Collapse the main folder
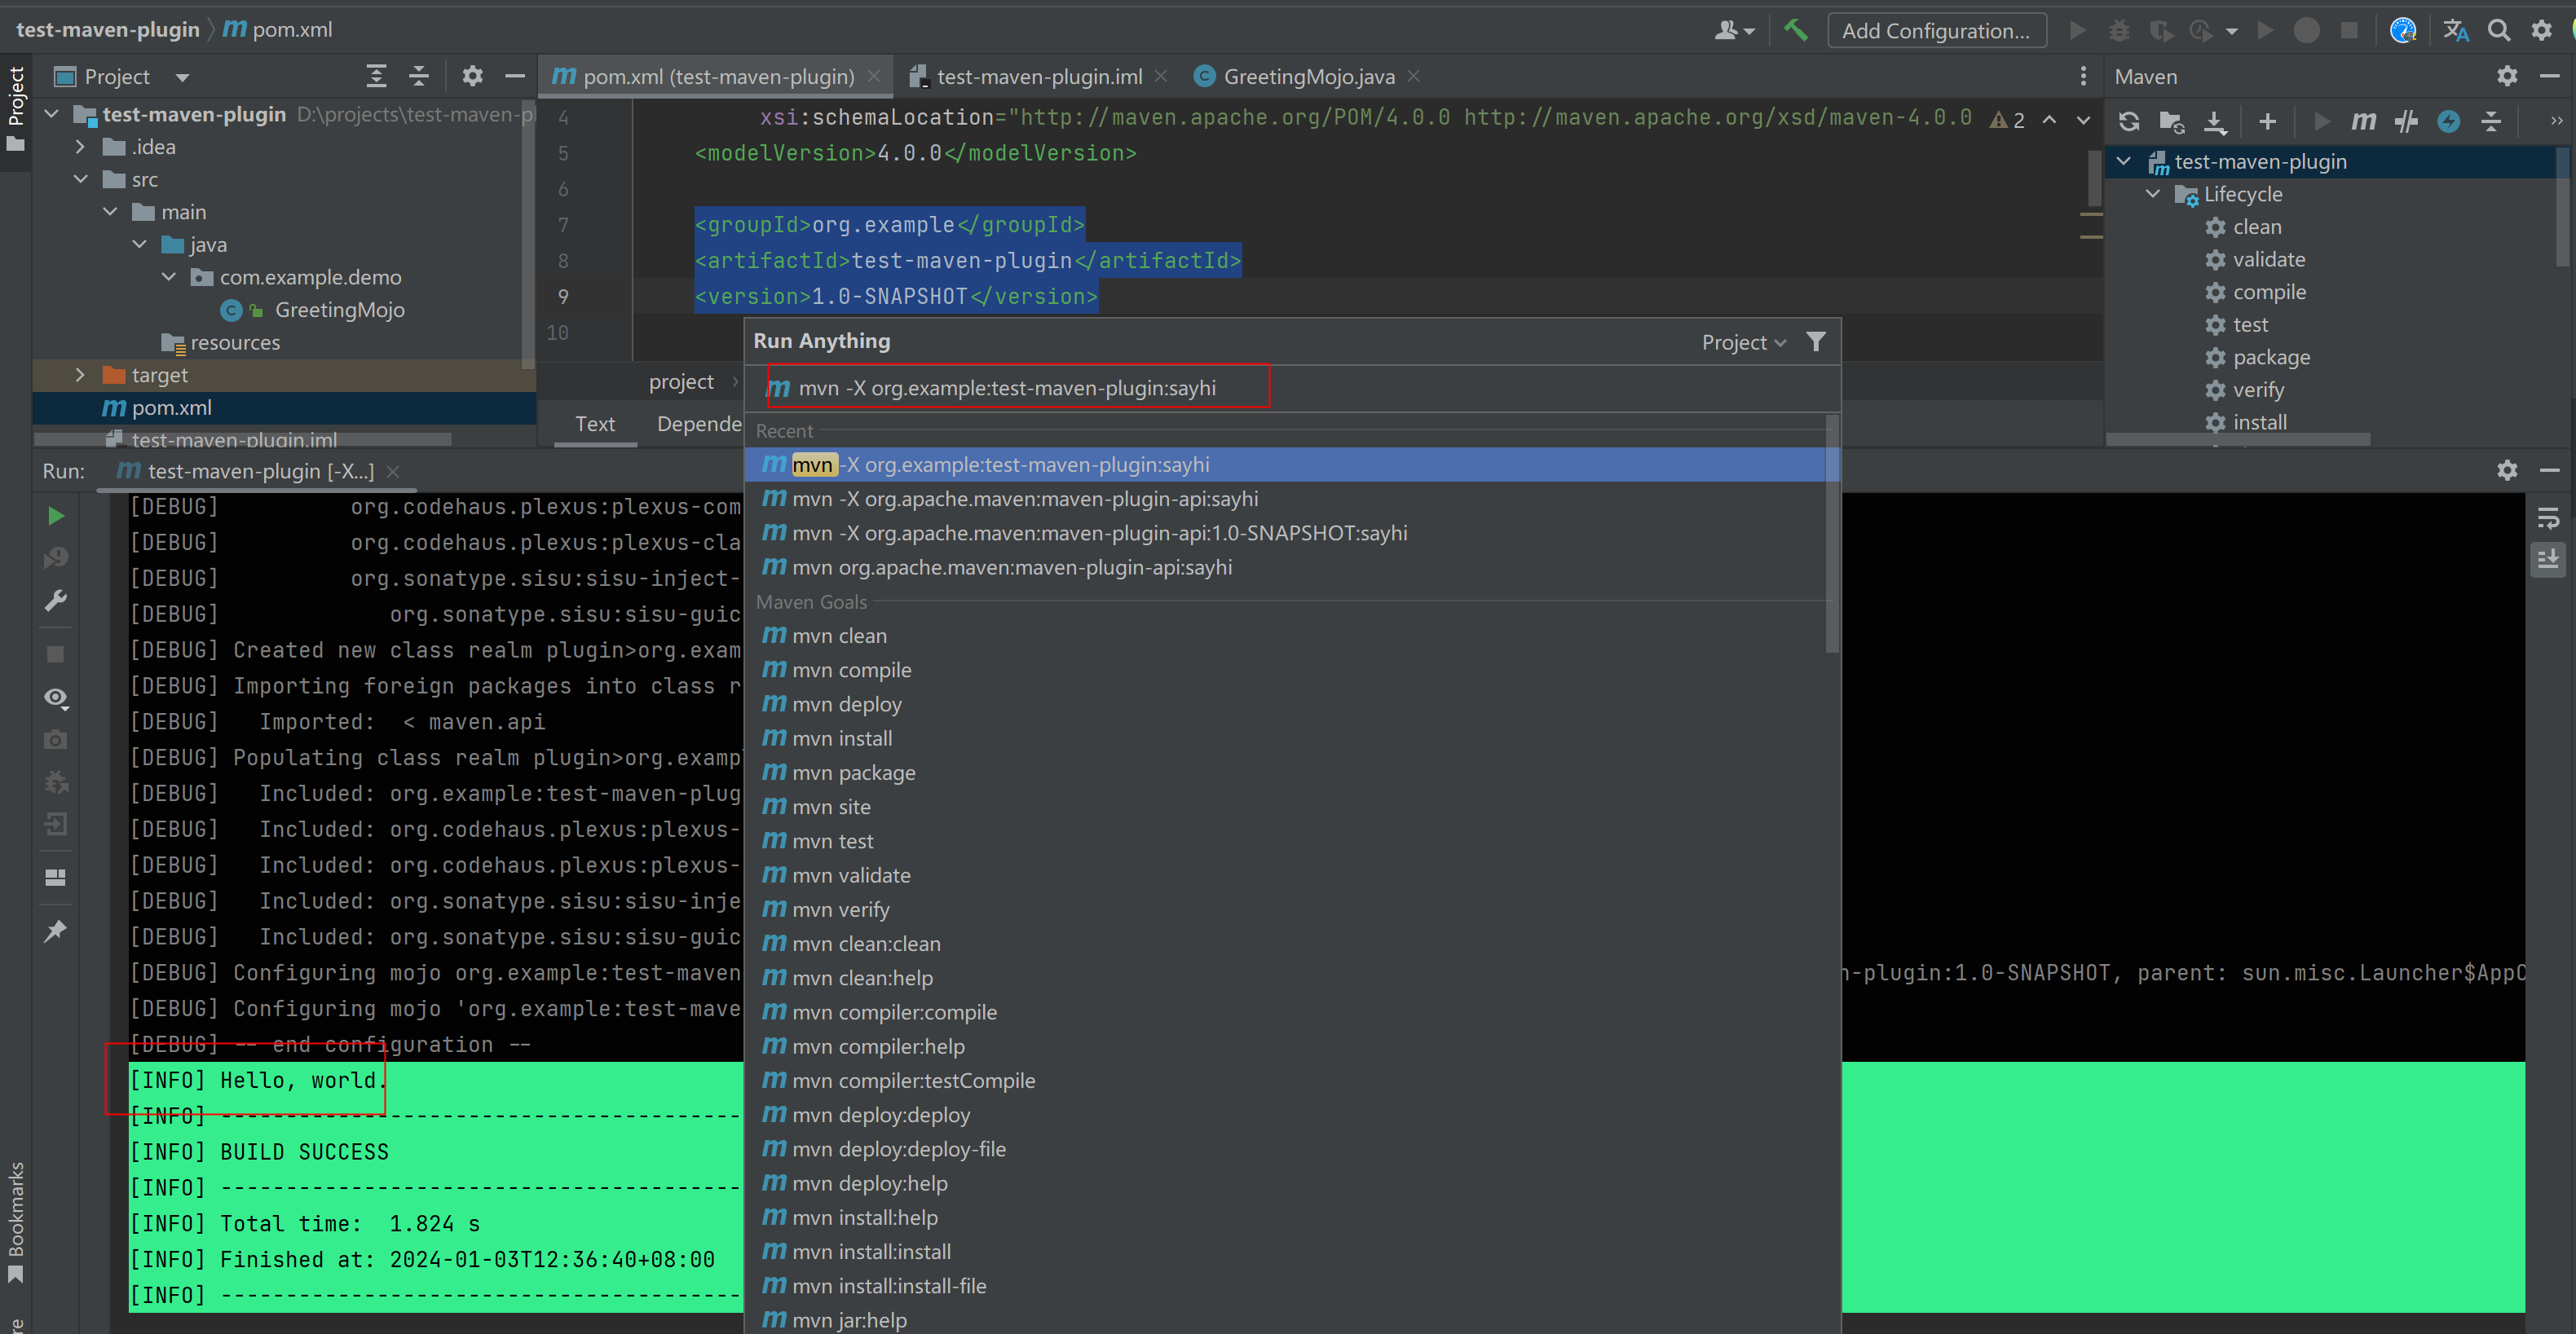The height and width of the screenshot is (1334, 2576). (x=110, y=212)
